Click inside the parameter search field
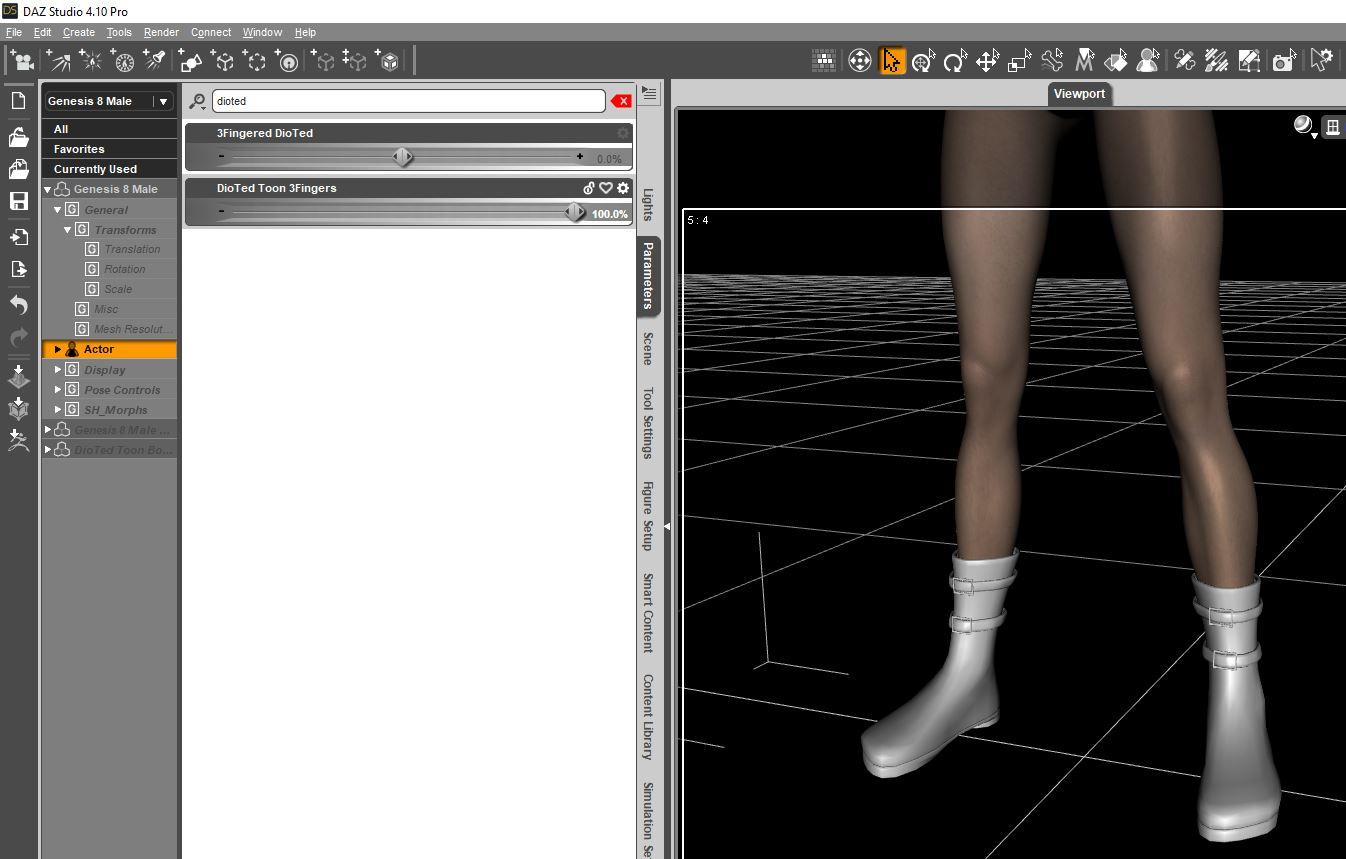Image resolution: width=1346 pixels, height=859 pixels. 408,101
